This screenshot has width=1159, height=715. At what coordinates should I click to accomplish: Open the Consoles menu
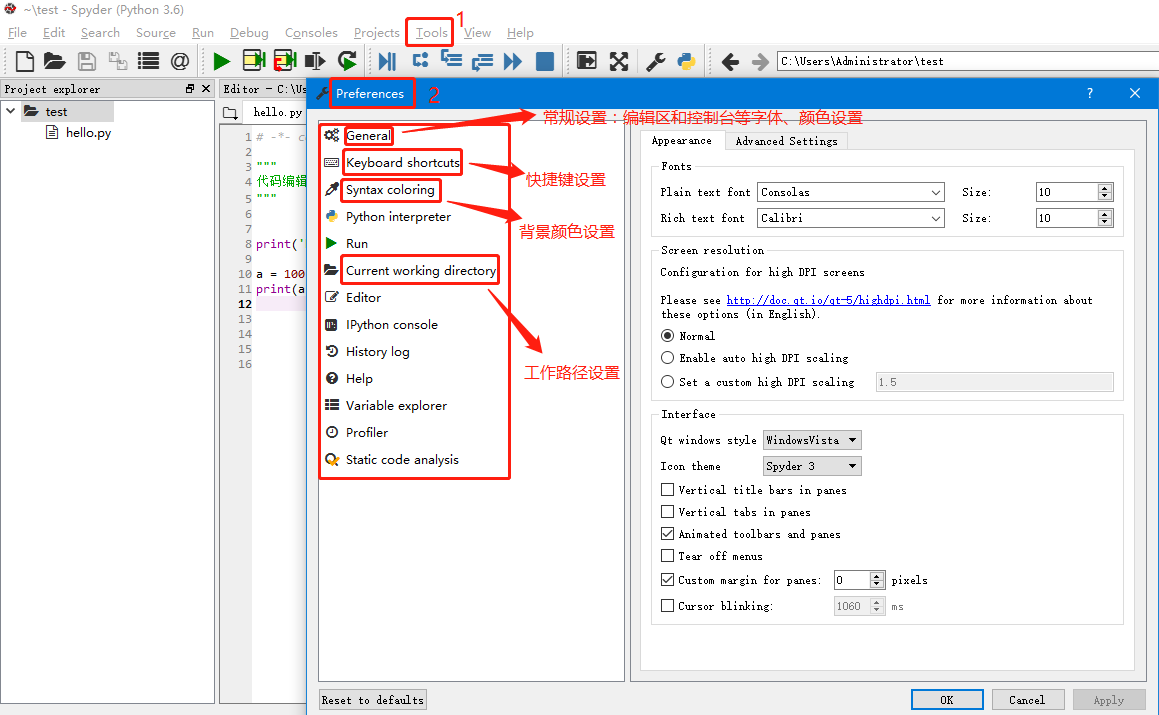pos(311,33)
